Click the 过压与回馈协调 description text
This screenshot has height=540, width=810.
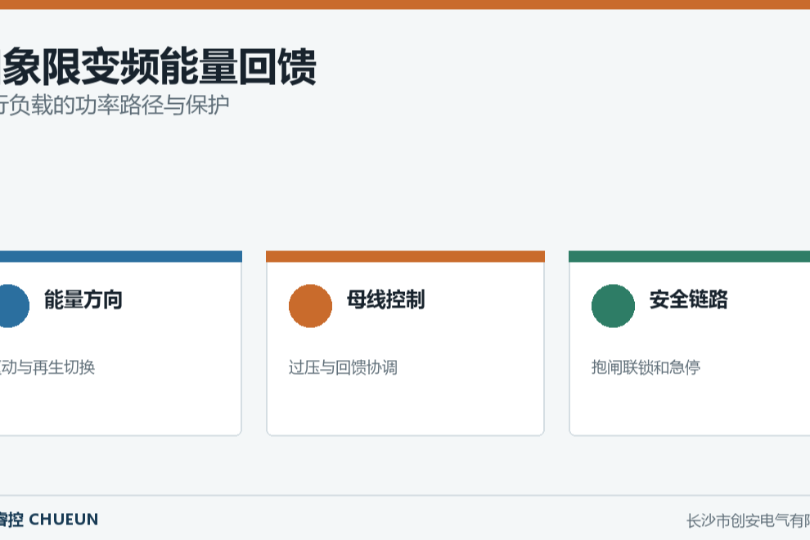tap(343, 367)
